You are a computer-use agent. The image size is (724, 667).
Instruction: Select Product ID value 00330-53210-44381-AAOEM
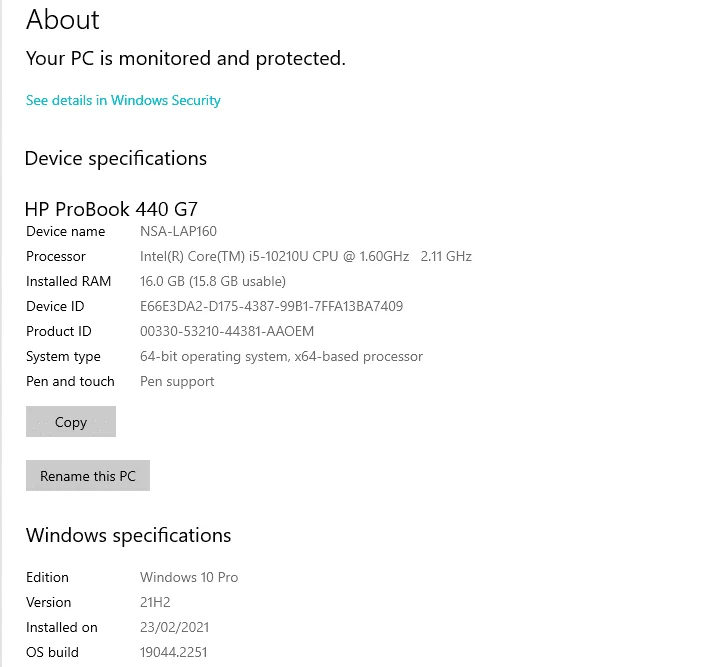coord(227,331)
